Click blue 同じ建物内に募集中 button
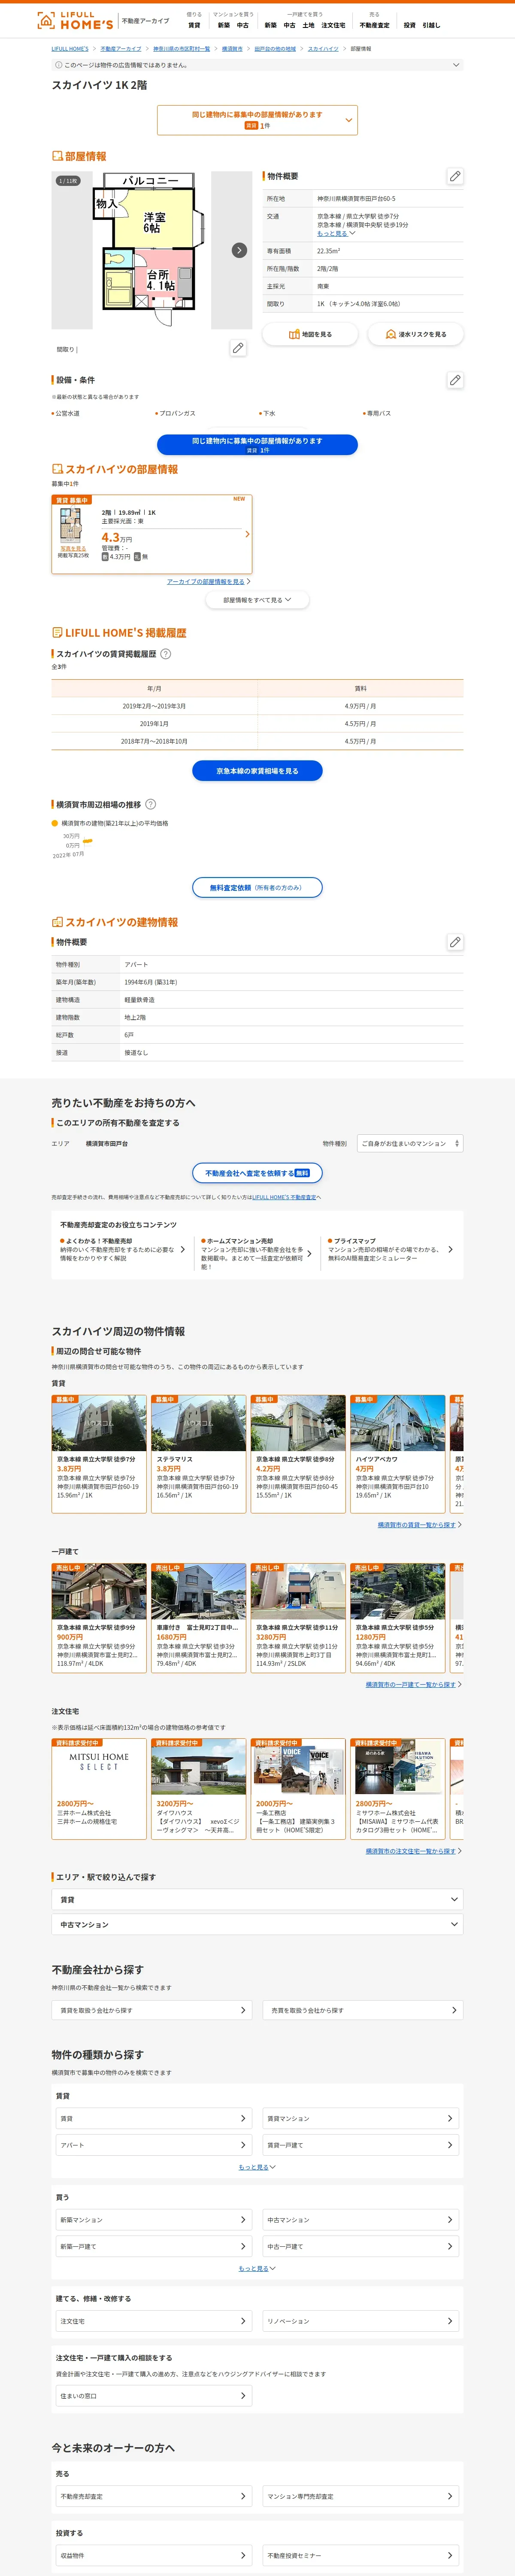515x2576 pixels. (257, 444)
